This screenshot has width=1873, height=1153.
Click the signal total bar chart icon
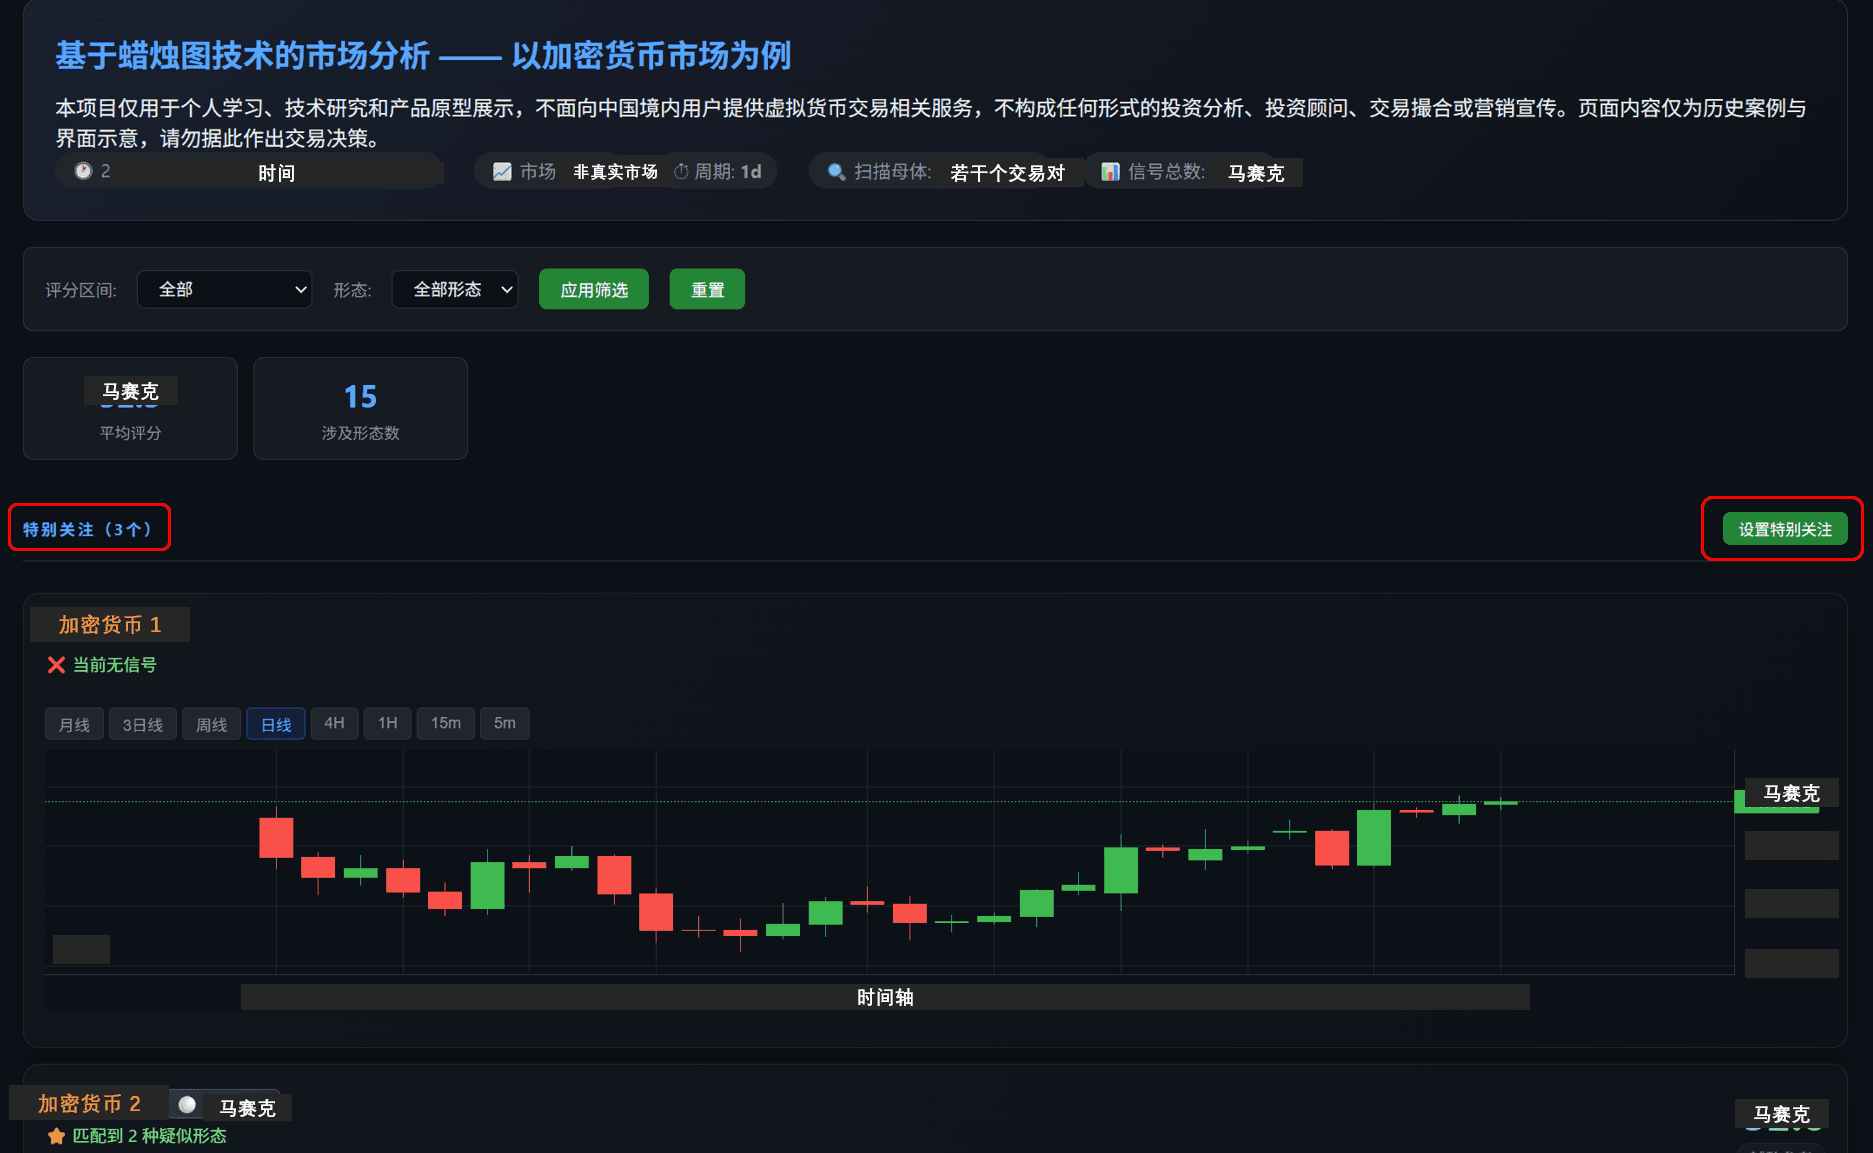(1110, 172)
